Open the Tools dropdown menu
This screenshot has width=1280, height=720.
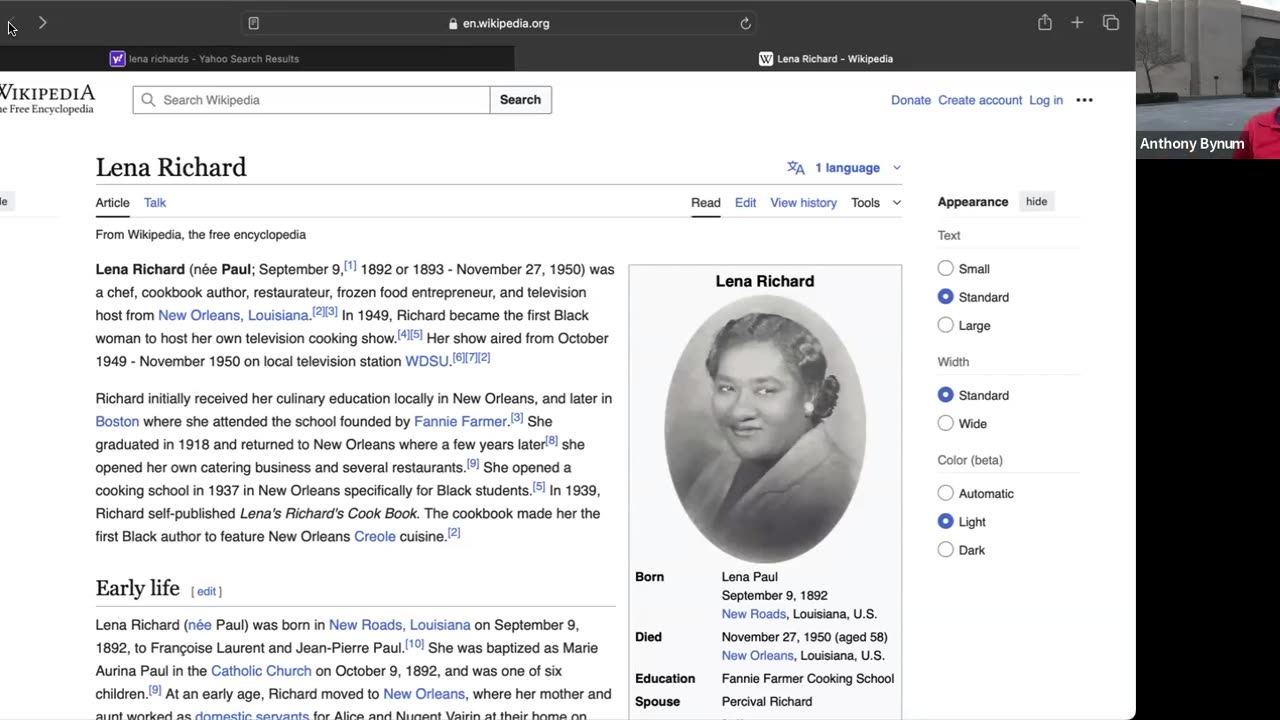click(x=876, y=202)
